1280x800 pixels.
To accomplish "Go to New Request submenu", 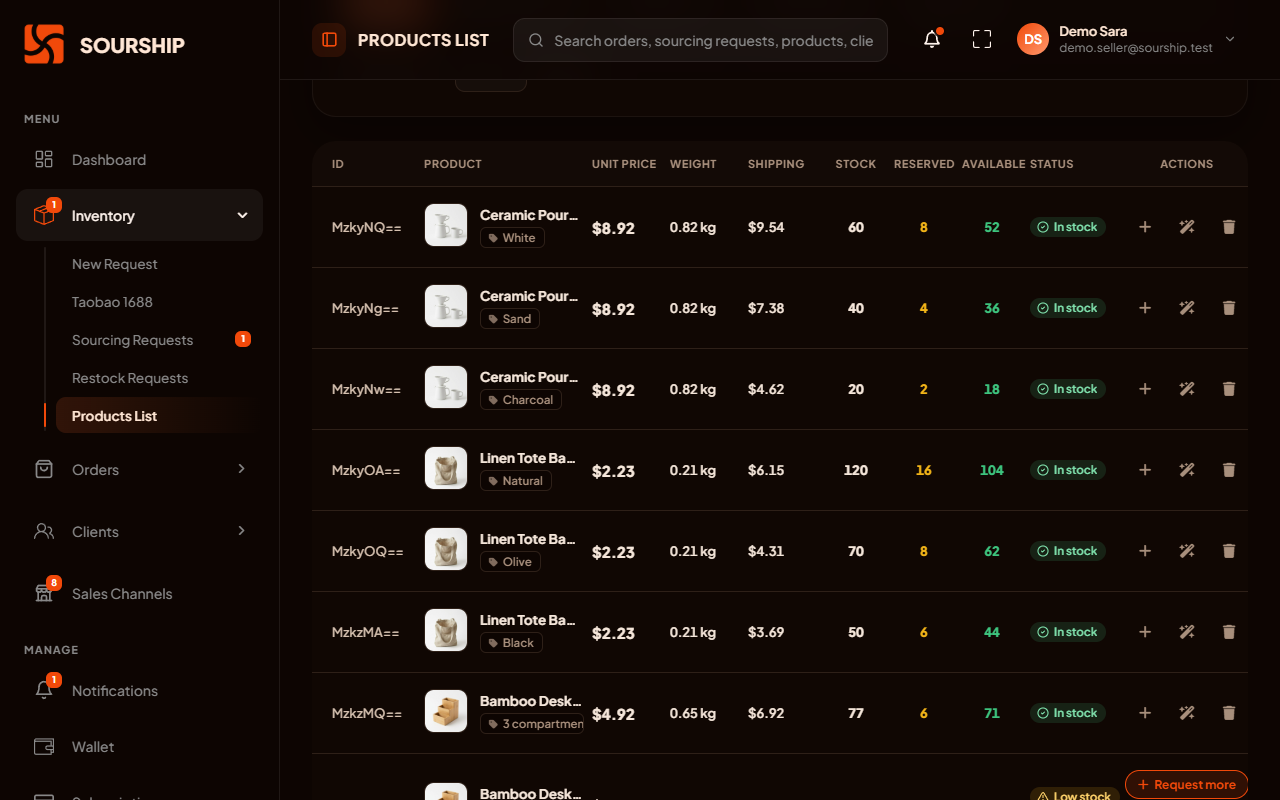I will pos(115,264).
